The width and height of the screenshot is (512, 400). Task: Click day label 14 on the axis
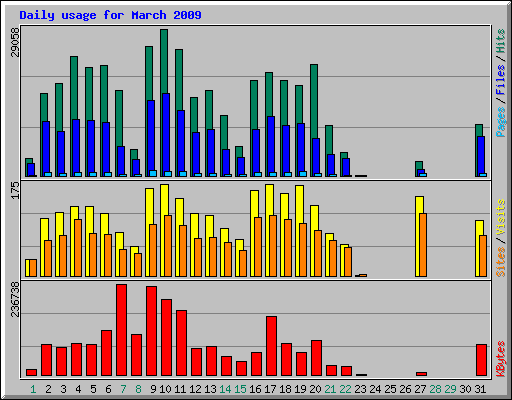(x=225, y=389)
